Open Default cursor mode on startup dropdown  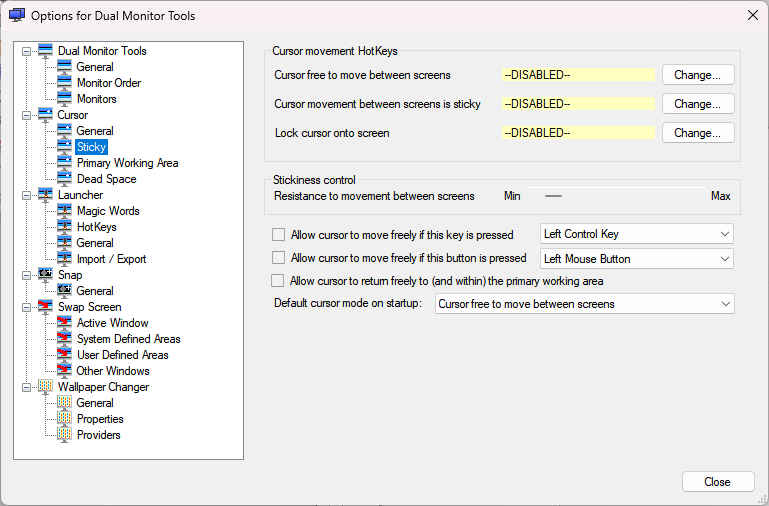pyautogui.click(x=584, y=304)
